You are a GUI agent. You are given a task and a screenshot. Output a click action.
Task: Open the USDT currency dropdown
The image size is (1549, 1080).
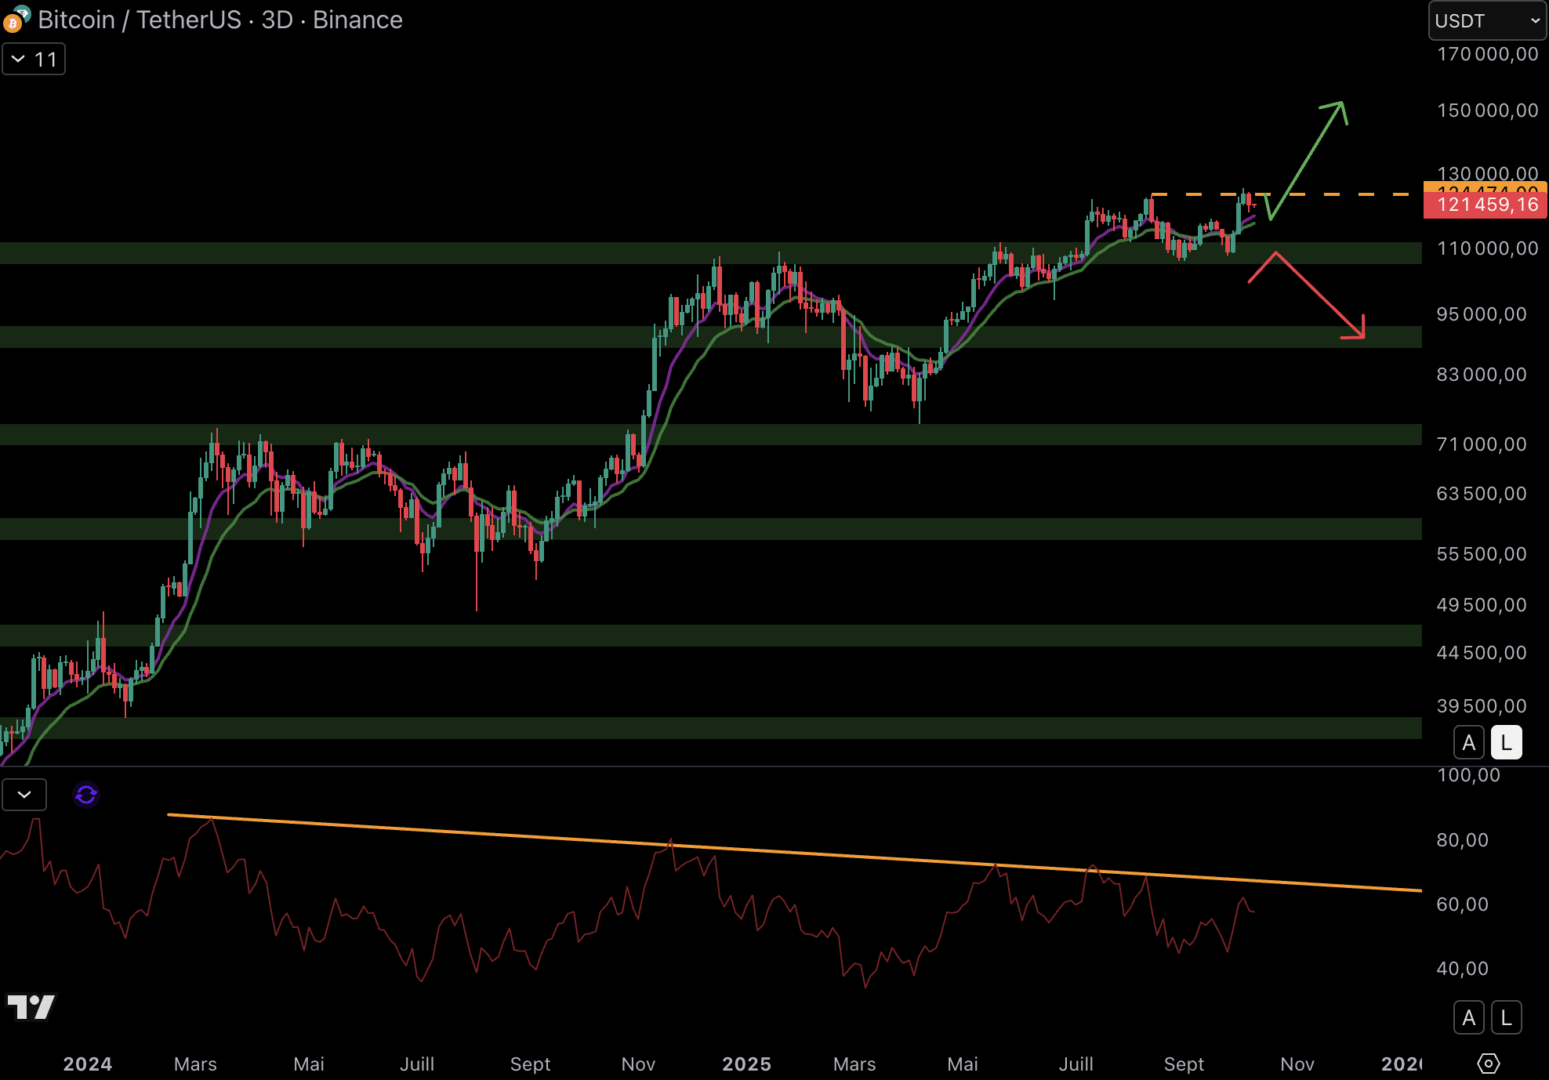(x=1487, y=21)
